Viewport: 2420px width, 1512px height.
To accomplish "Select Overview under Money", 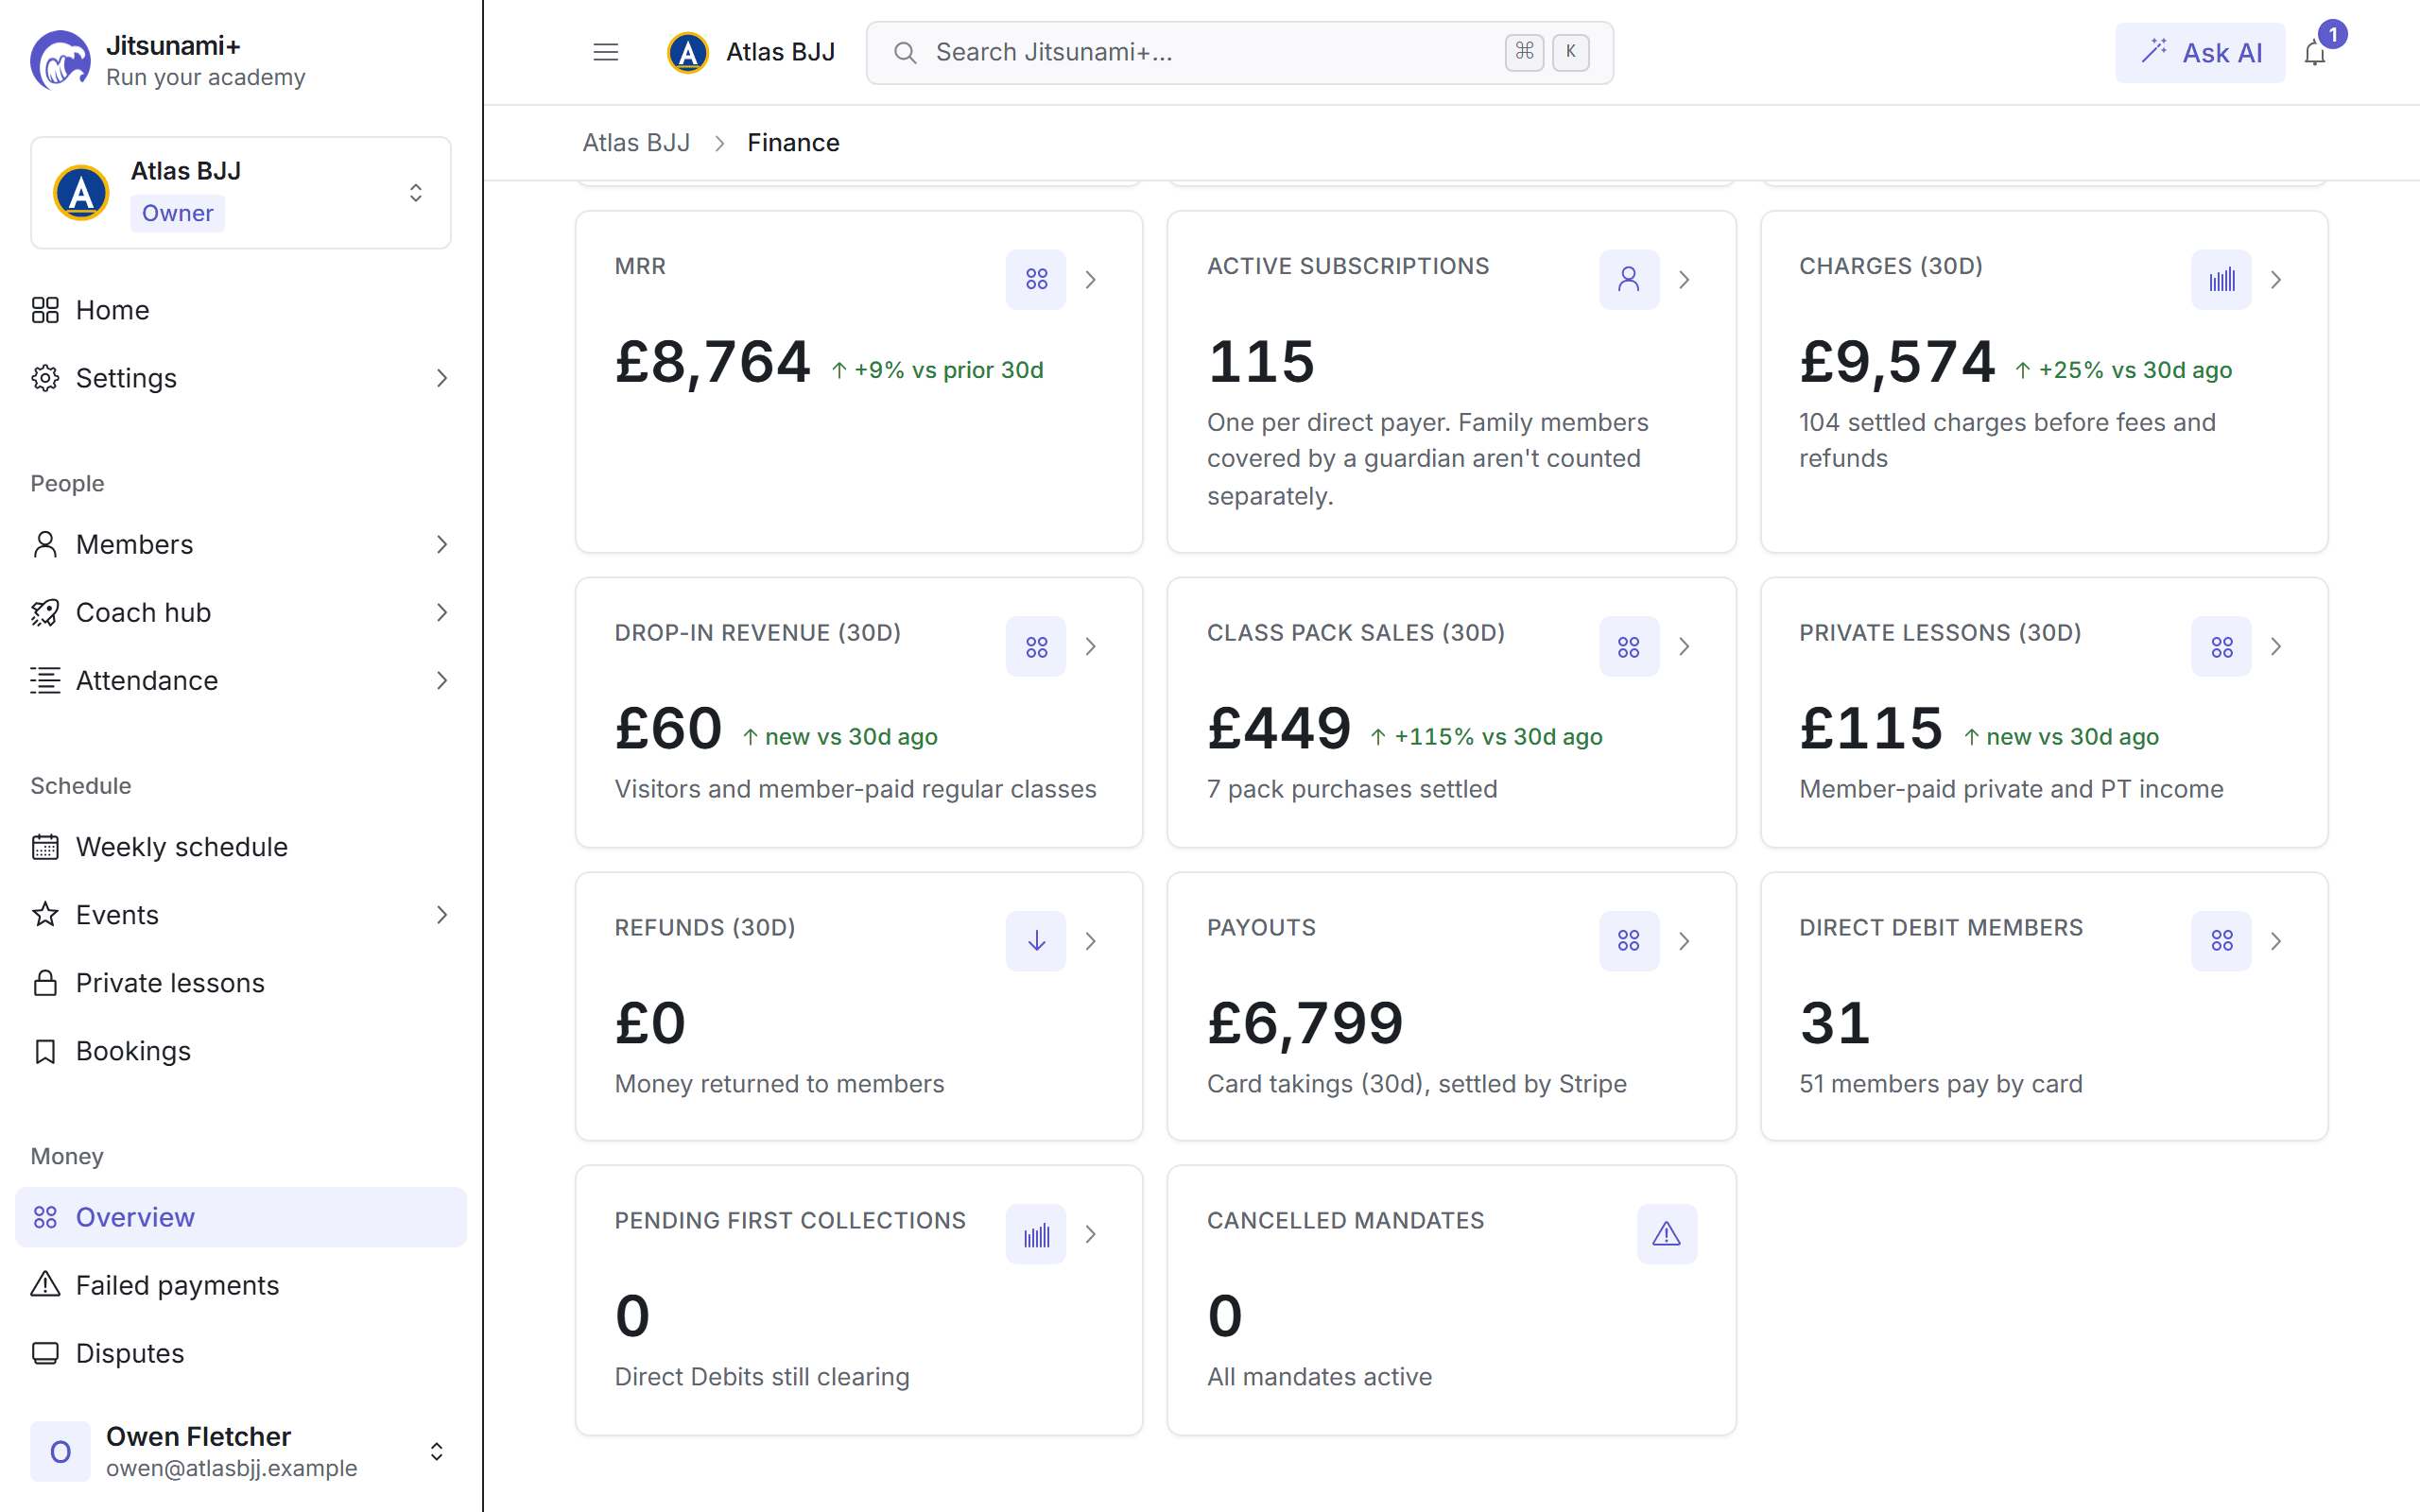I will pyautogui.click(x=241, y=1217).
